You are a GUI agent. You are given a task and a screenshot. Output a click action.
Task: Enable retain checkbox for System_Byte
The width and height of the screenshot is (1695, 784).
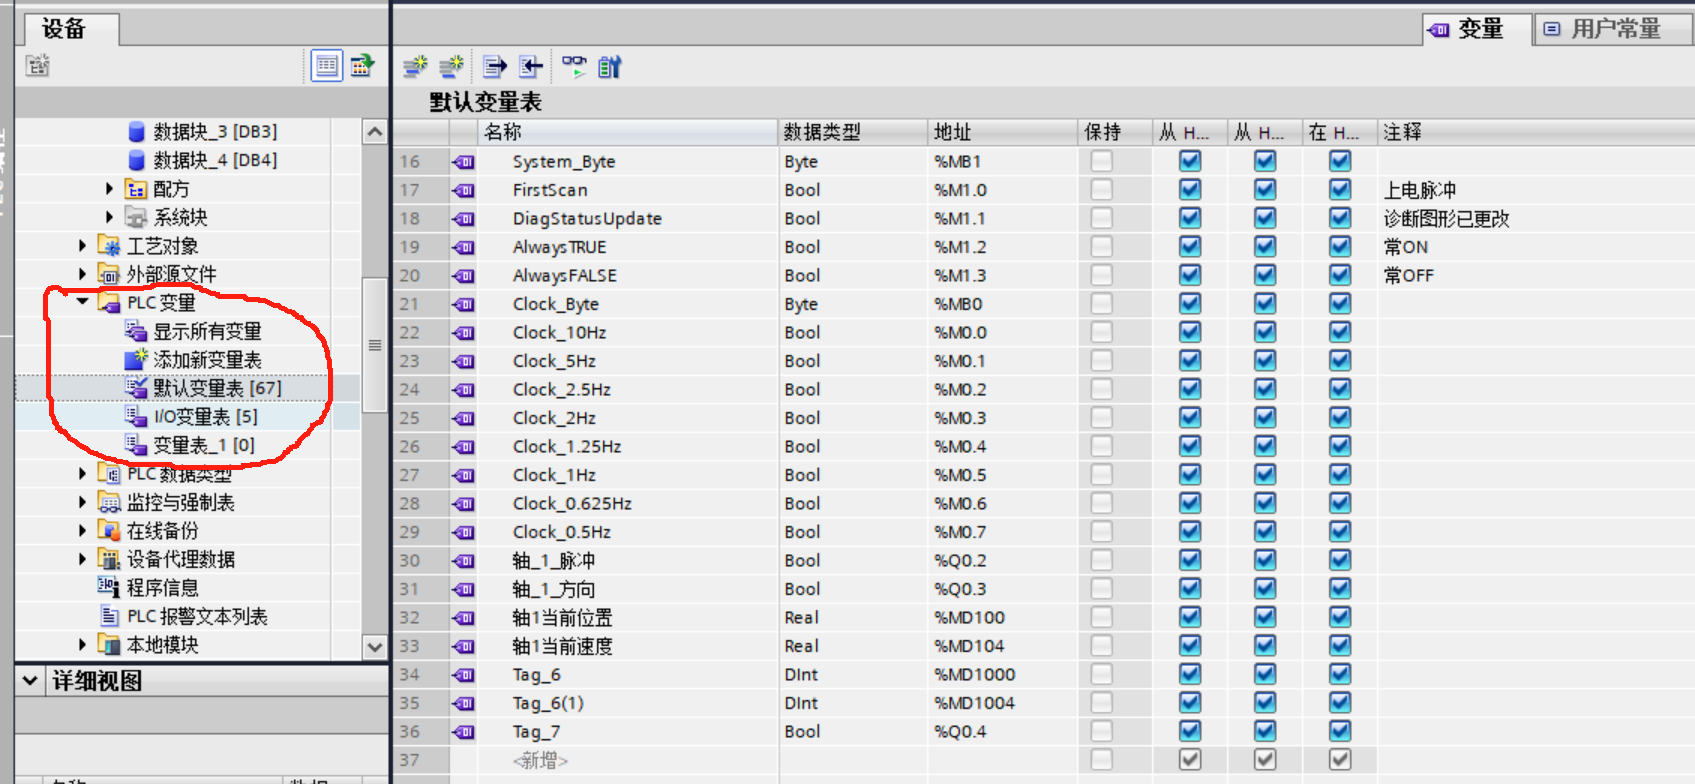[1101, 161]
